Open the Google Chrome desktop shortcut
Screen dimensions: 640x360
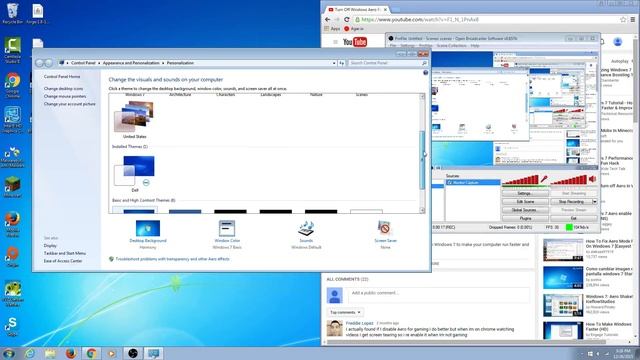click(x=12, y=85)
